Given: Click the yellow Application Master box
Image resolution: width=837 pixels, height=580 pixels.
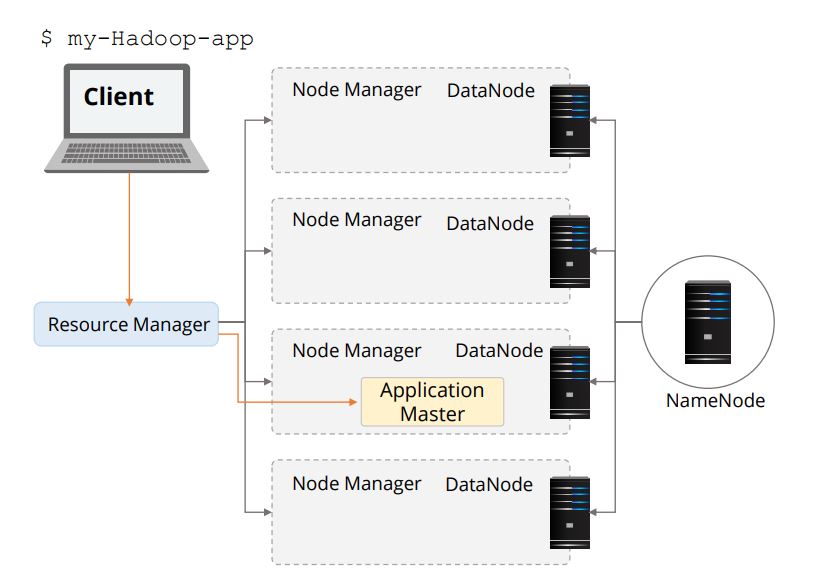Looking at the screenshot, I should click(432, 402).
